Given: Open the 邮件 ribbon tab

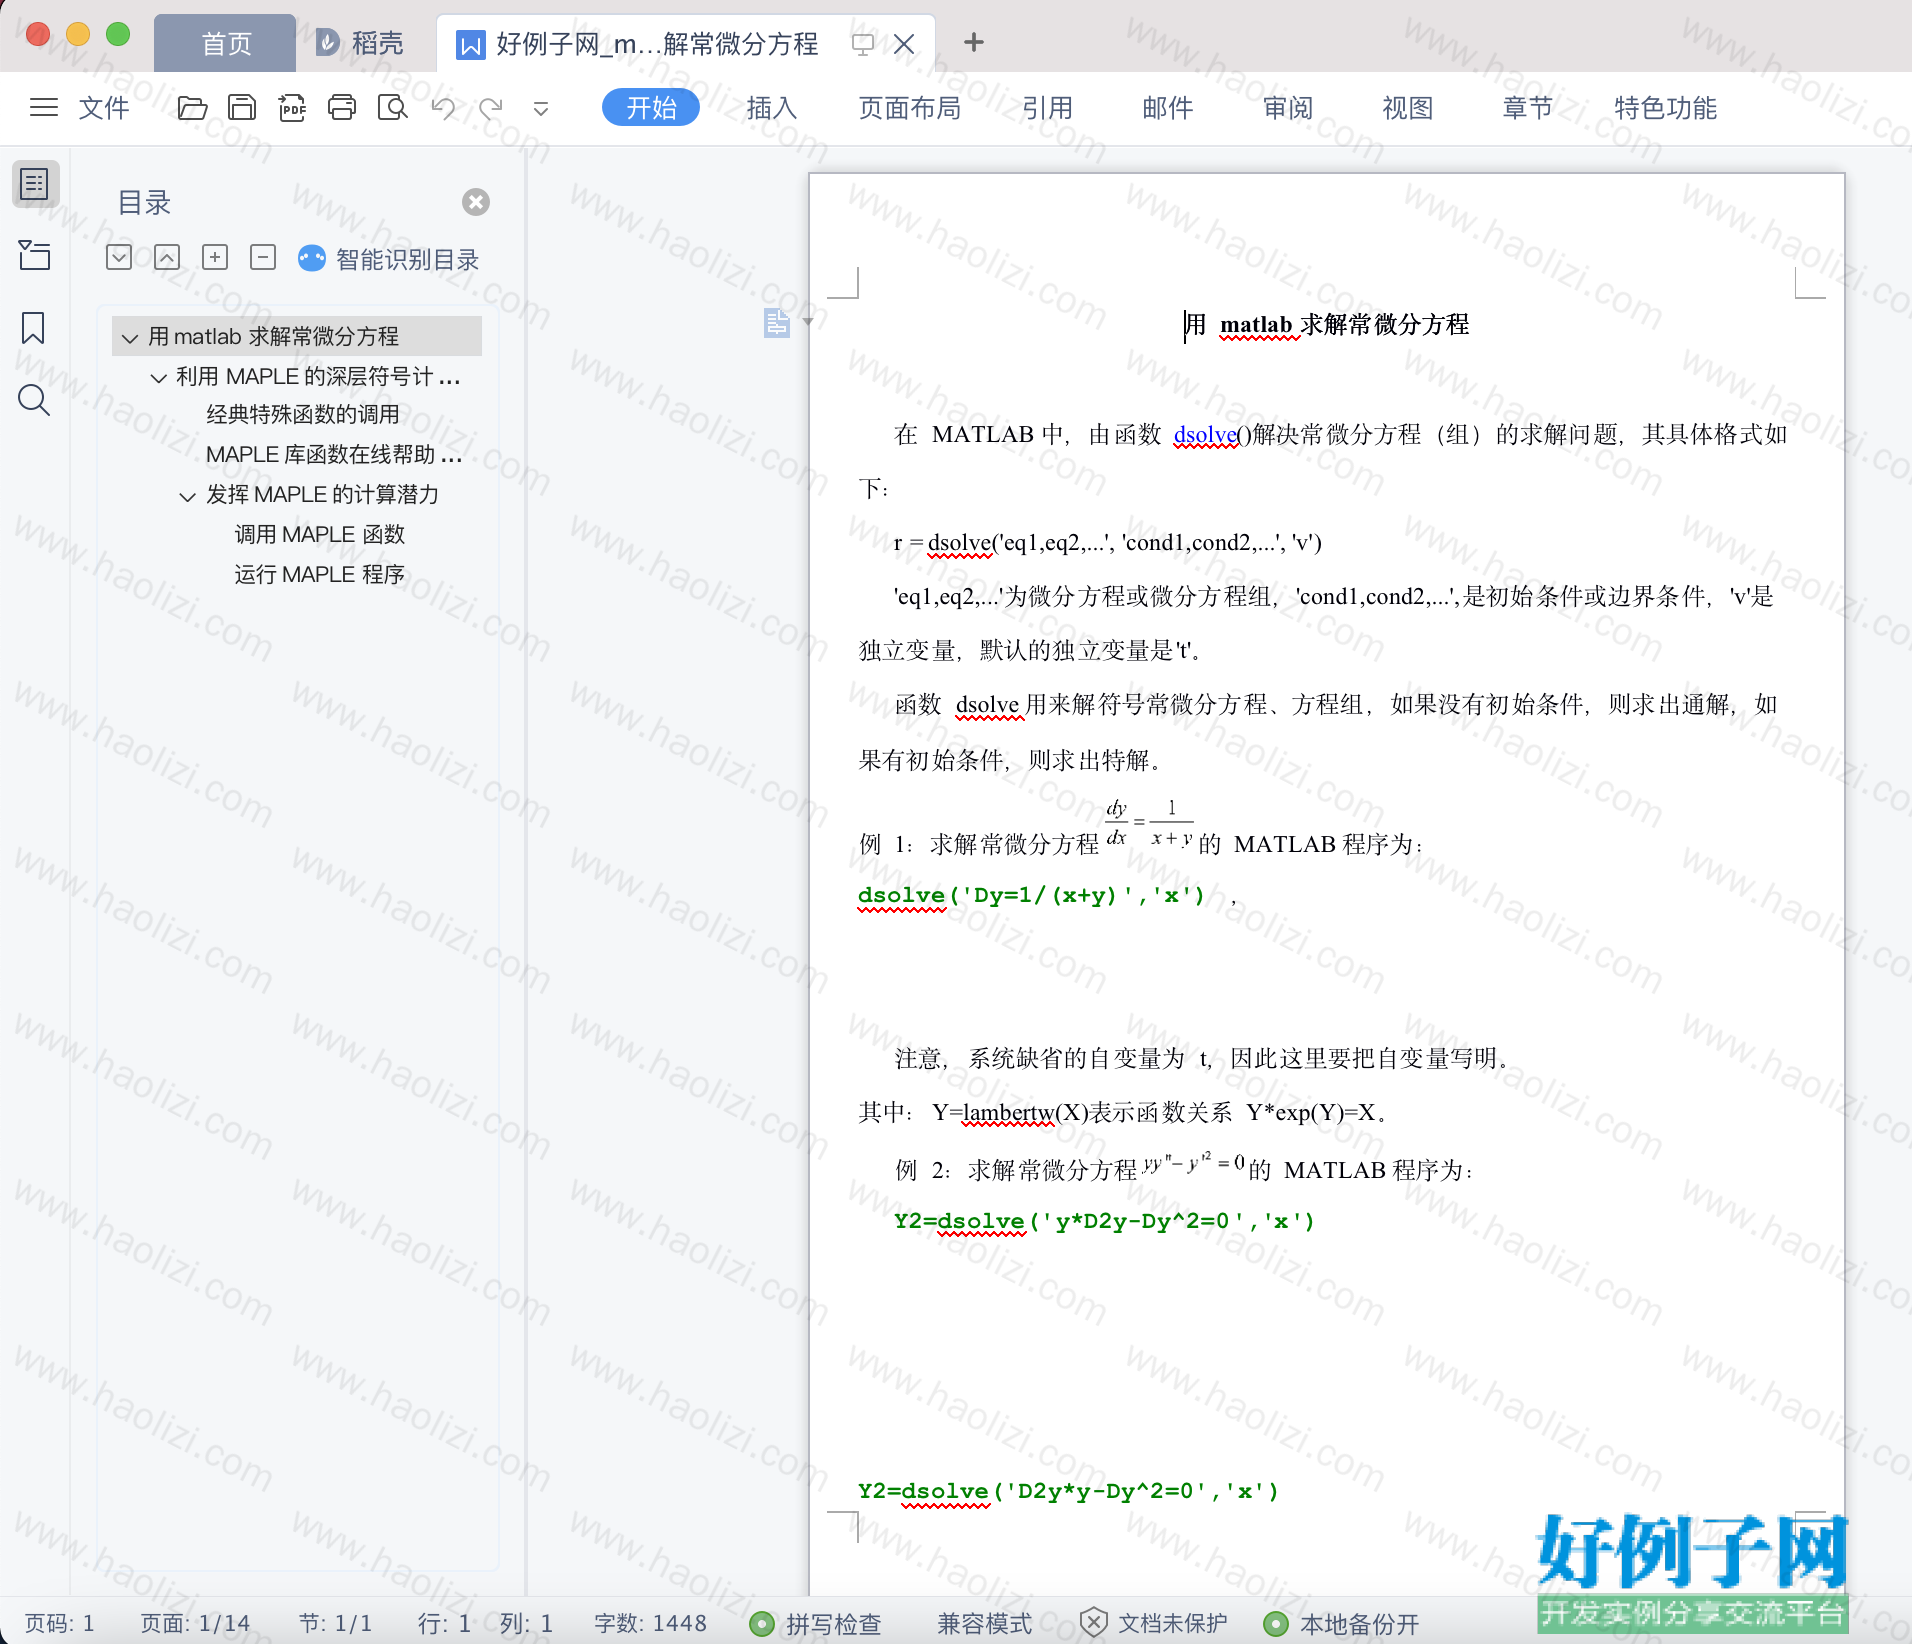Looking at the screenshot, I should point(1168,107).
